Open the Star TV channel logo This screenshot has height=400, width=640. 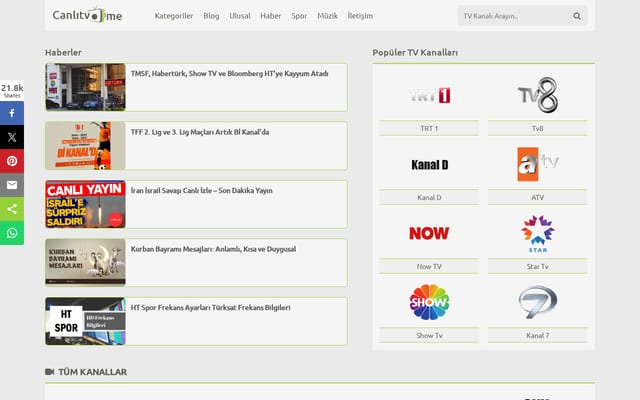pos(538,233)
